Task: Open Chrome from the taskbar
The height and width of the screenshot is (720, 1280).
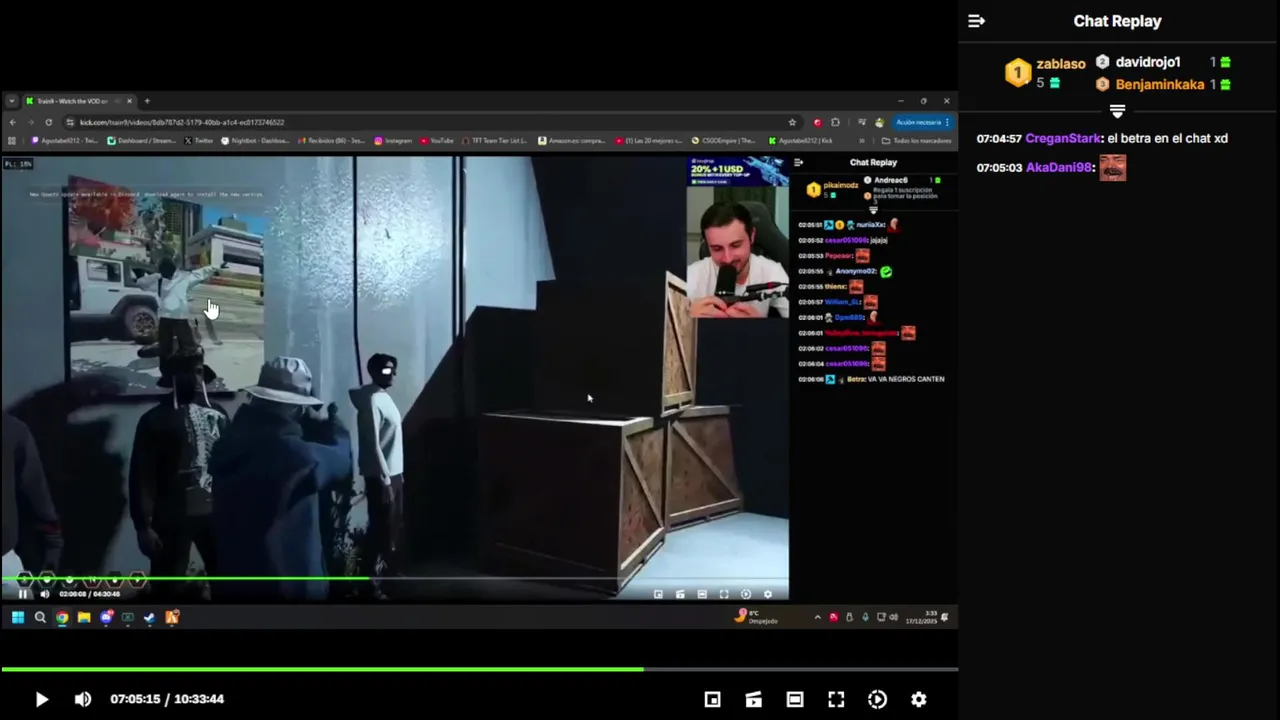Action: (62, 617)
